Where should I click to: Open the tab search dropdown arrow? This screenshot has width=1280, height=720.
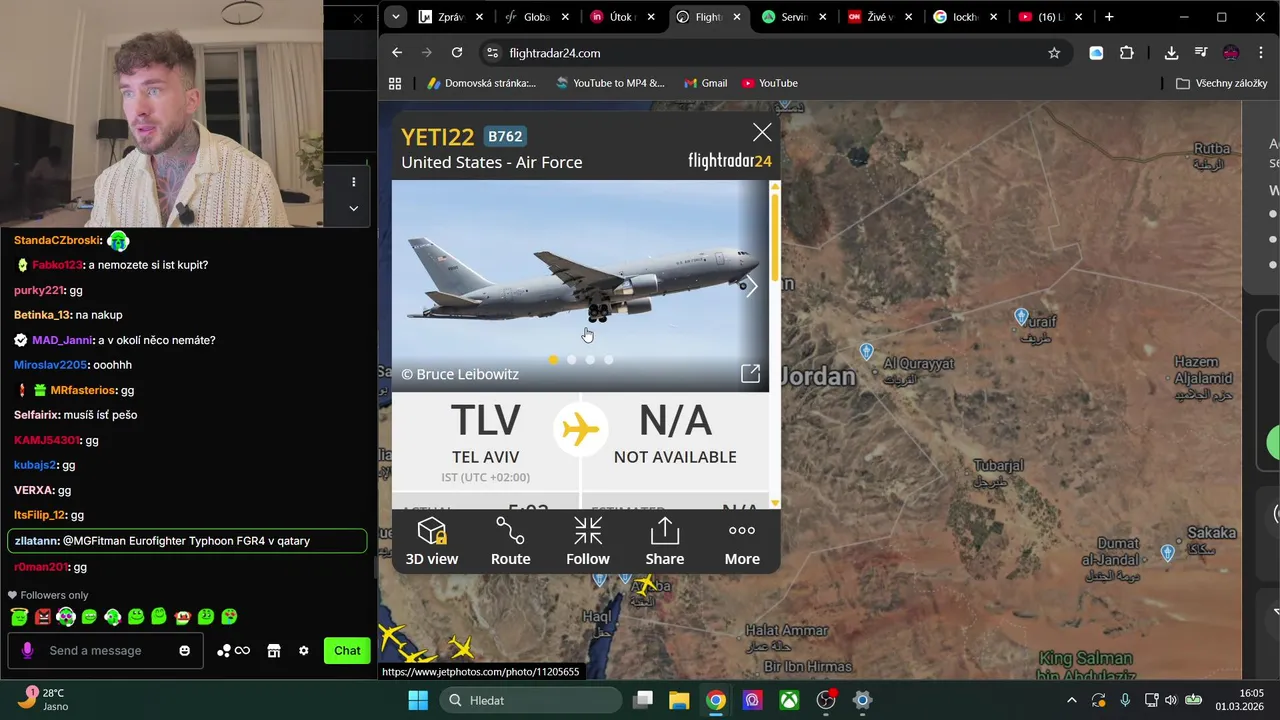pyautogui.click(x=396, y=17)
